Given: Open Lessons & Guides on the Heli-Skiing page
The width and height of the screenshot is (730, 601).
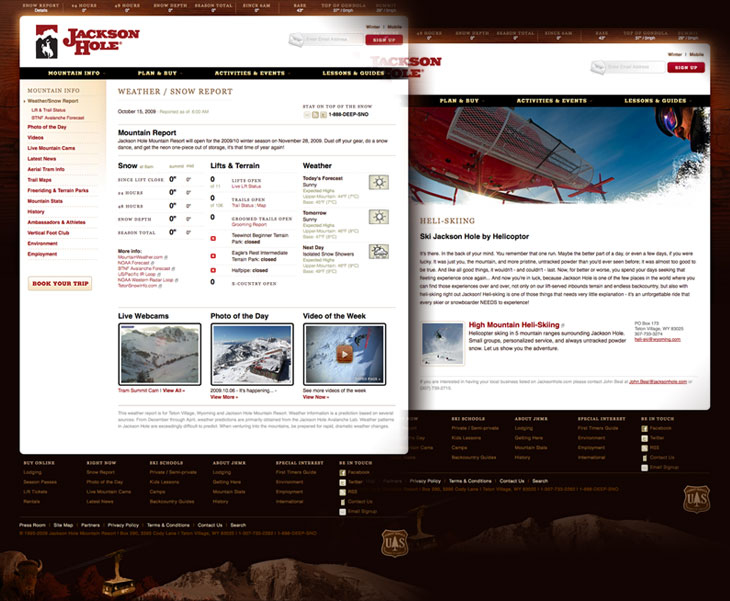Looking at the screenshot, I should [655, 101].
